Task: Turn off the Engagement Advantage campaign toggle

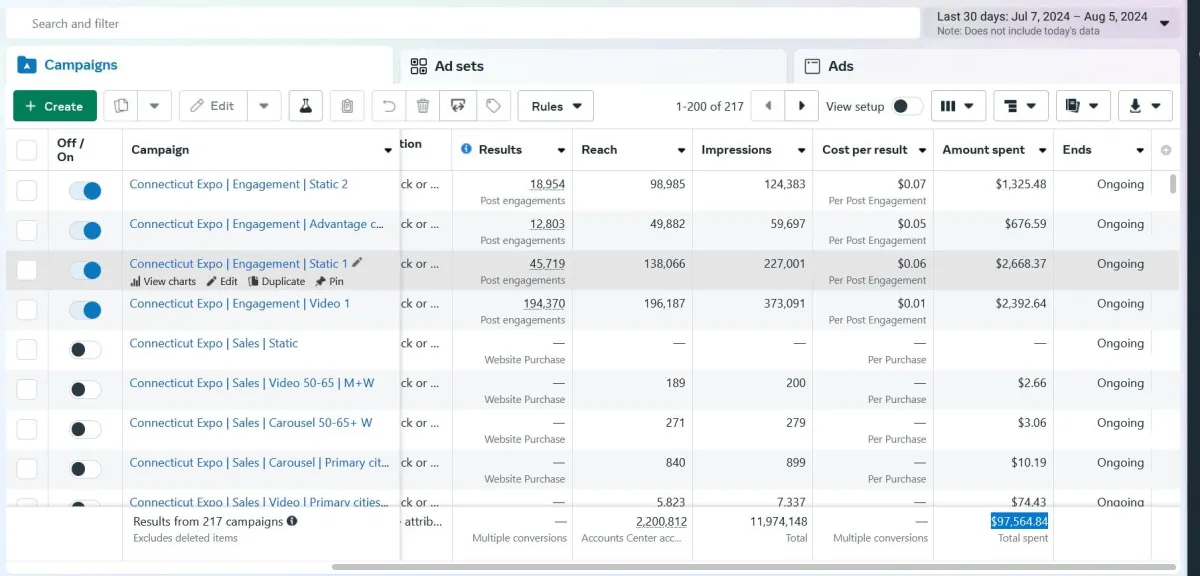Action: tap(85, 230)
